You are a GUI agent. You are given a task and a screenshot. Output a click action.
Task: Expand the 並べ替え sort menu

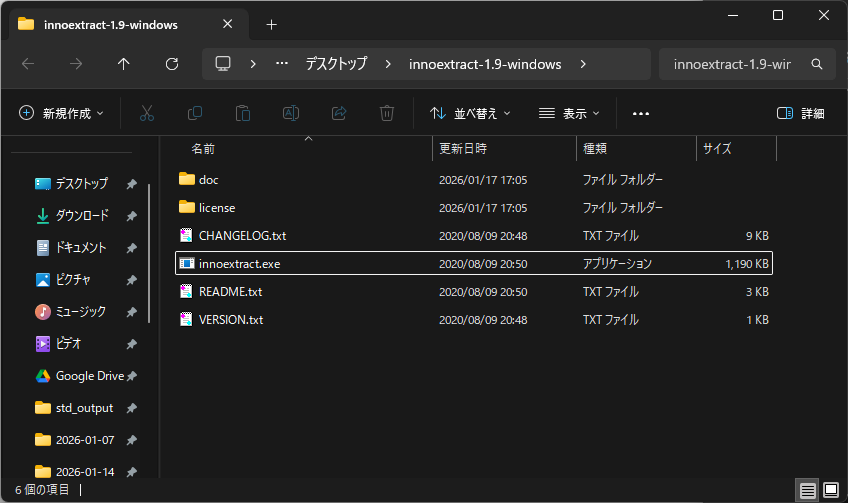(470, 113)
